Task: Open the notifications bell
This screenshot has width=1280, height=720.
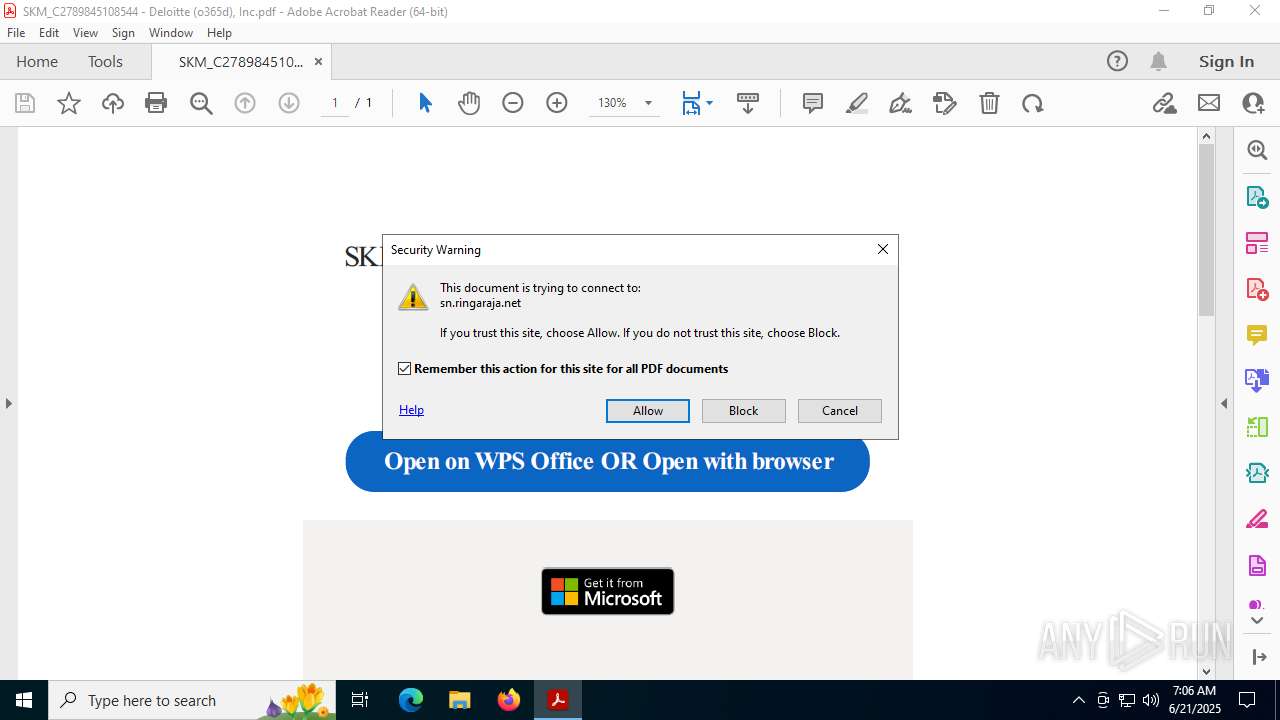Action: pos(1158,61)
